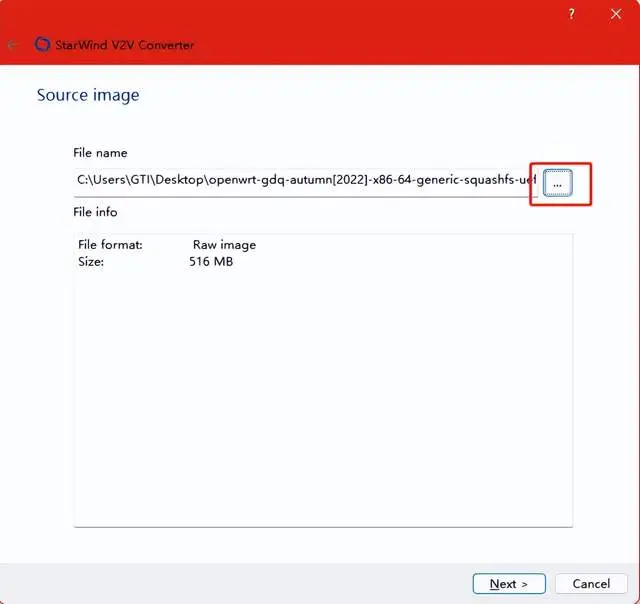The width and height of the screenshot is (640, 604).
Task: Cancel the conversion wizard
Action: [x=591, y=584]
